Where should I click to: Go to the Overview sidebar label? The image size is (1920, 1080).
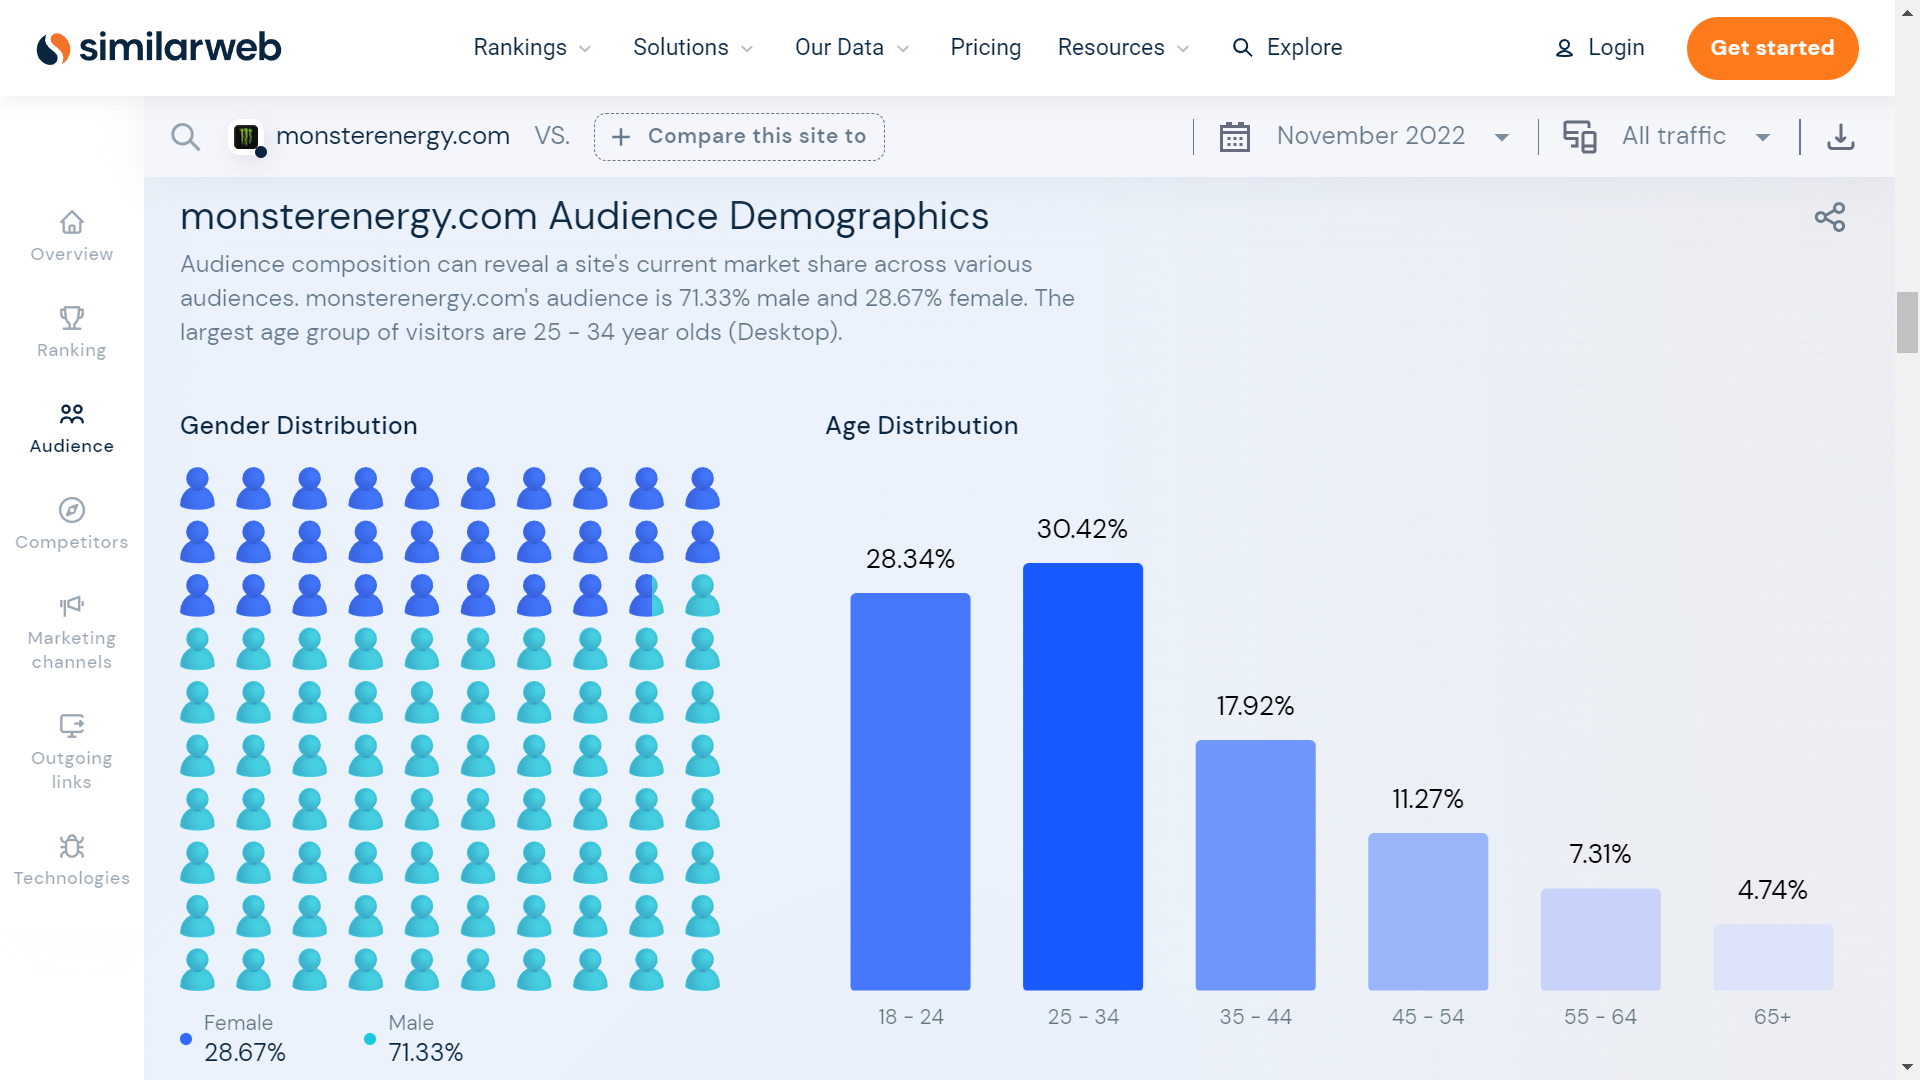[x=72, y=254]
